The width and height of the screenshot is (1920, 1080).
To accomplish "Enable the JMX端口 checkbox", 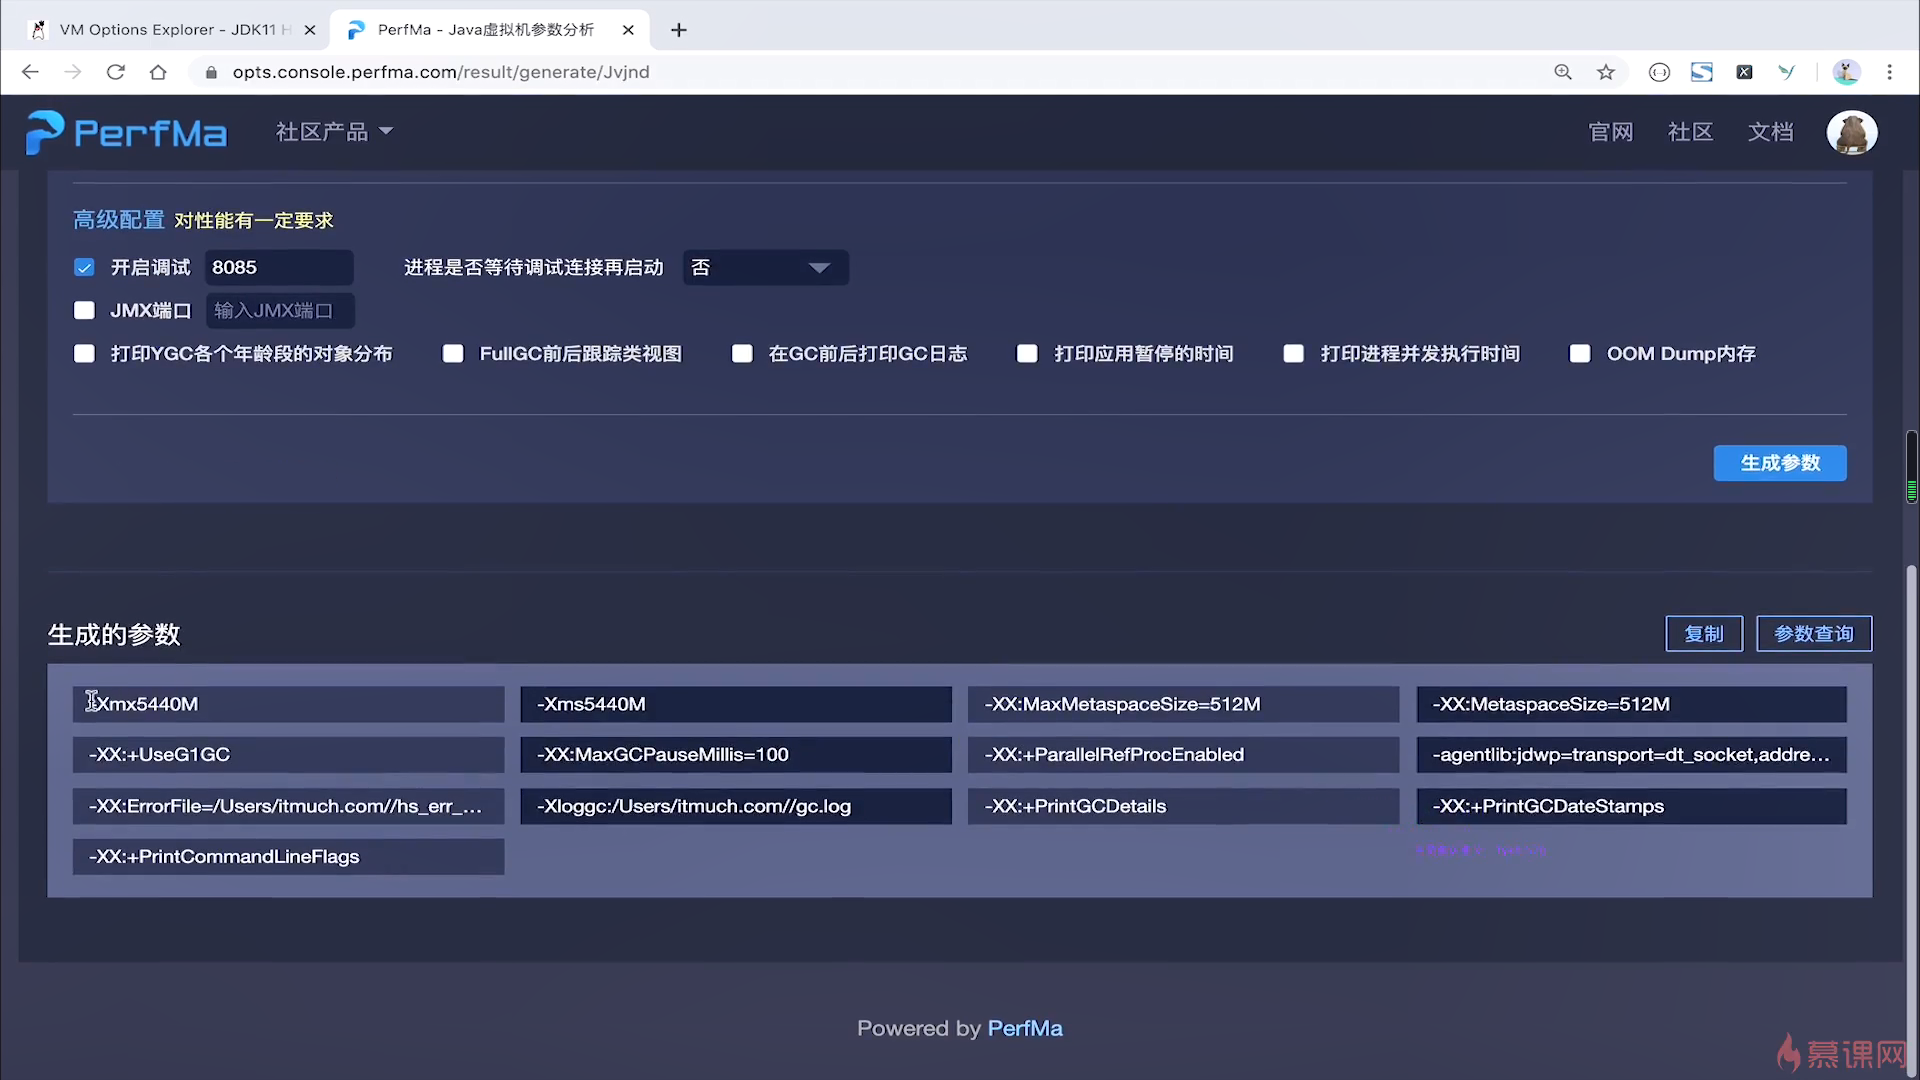I will click(84, 311).
